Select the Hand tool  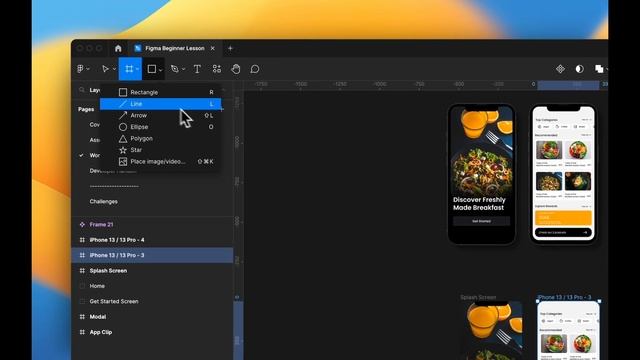[x=236, y=69]
